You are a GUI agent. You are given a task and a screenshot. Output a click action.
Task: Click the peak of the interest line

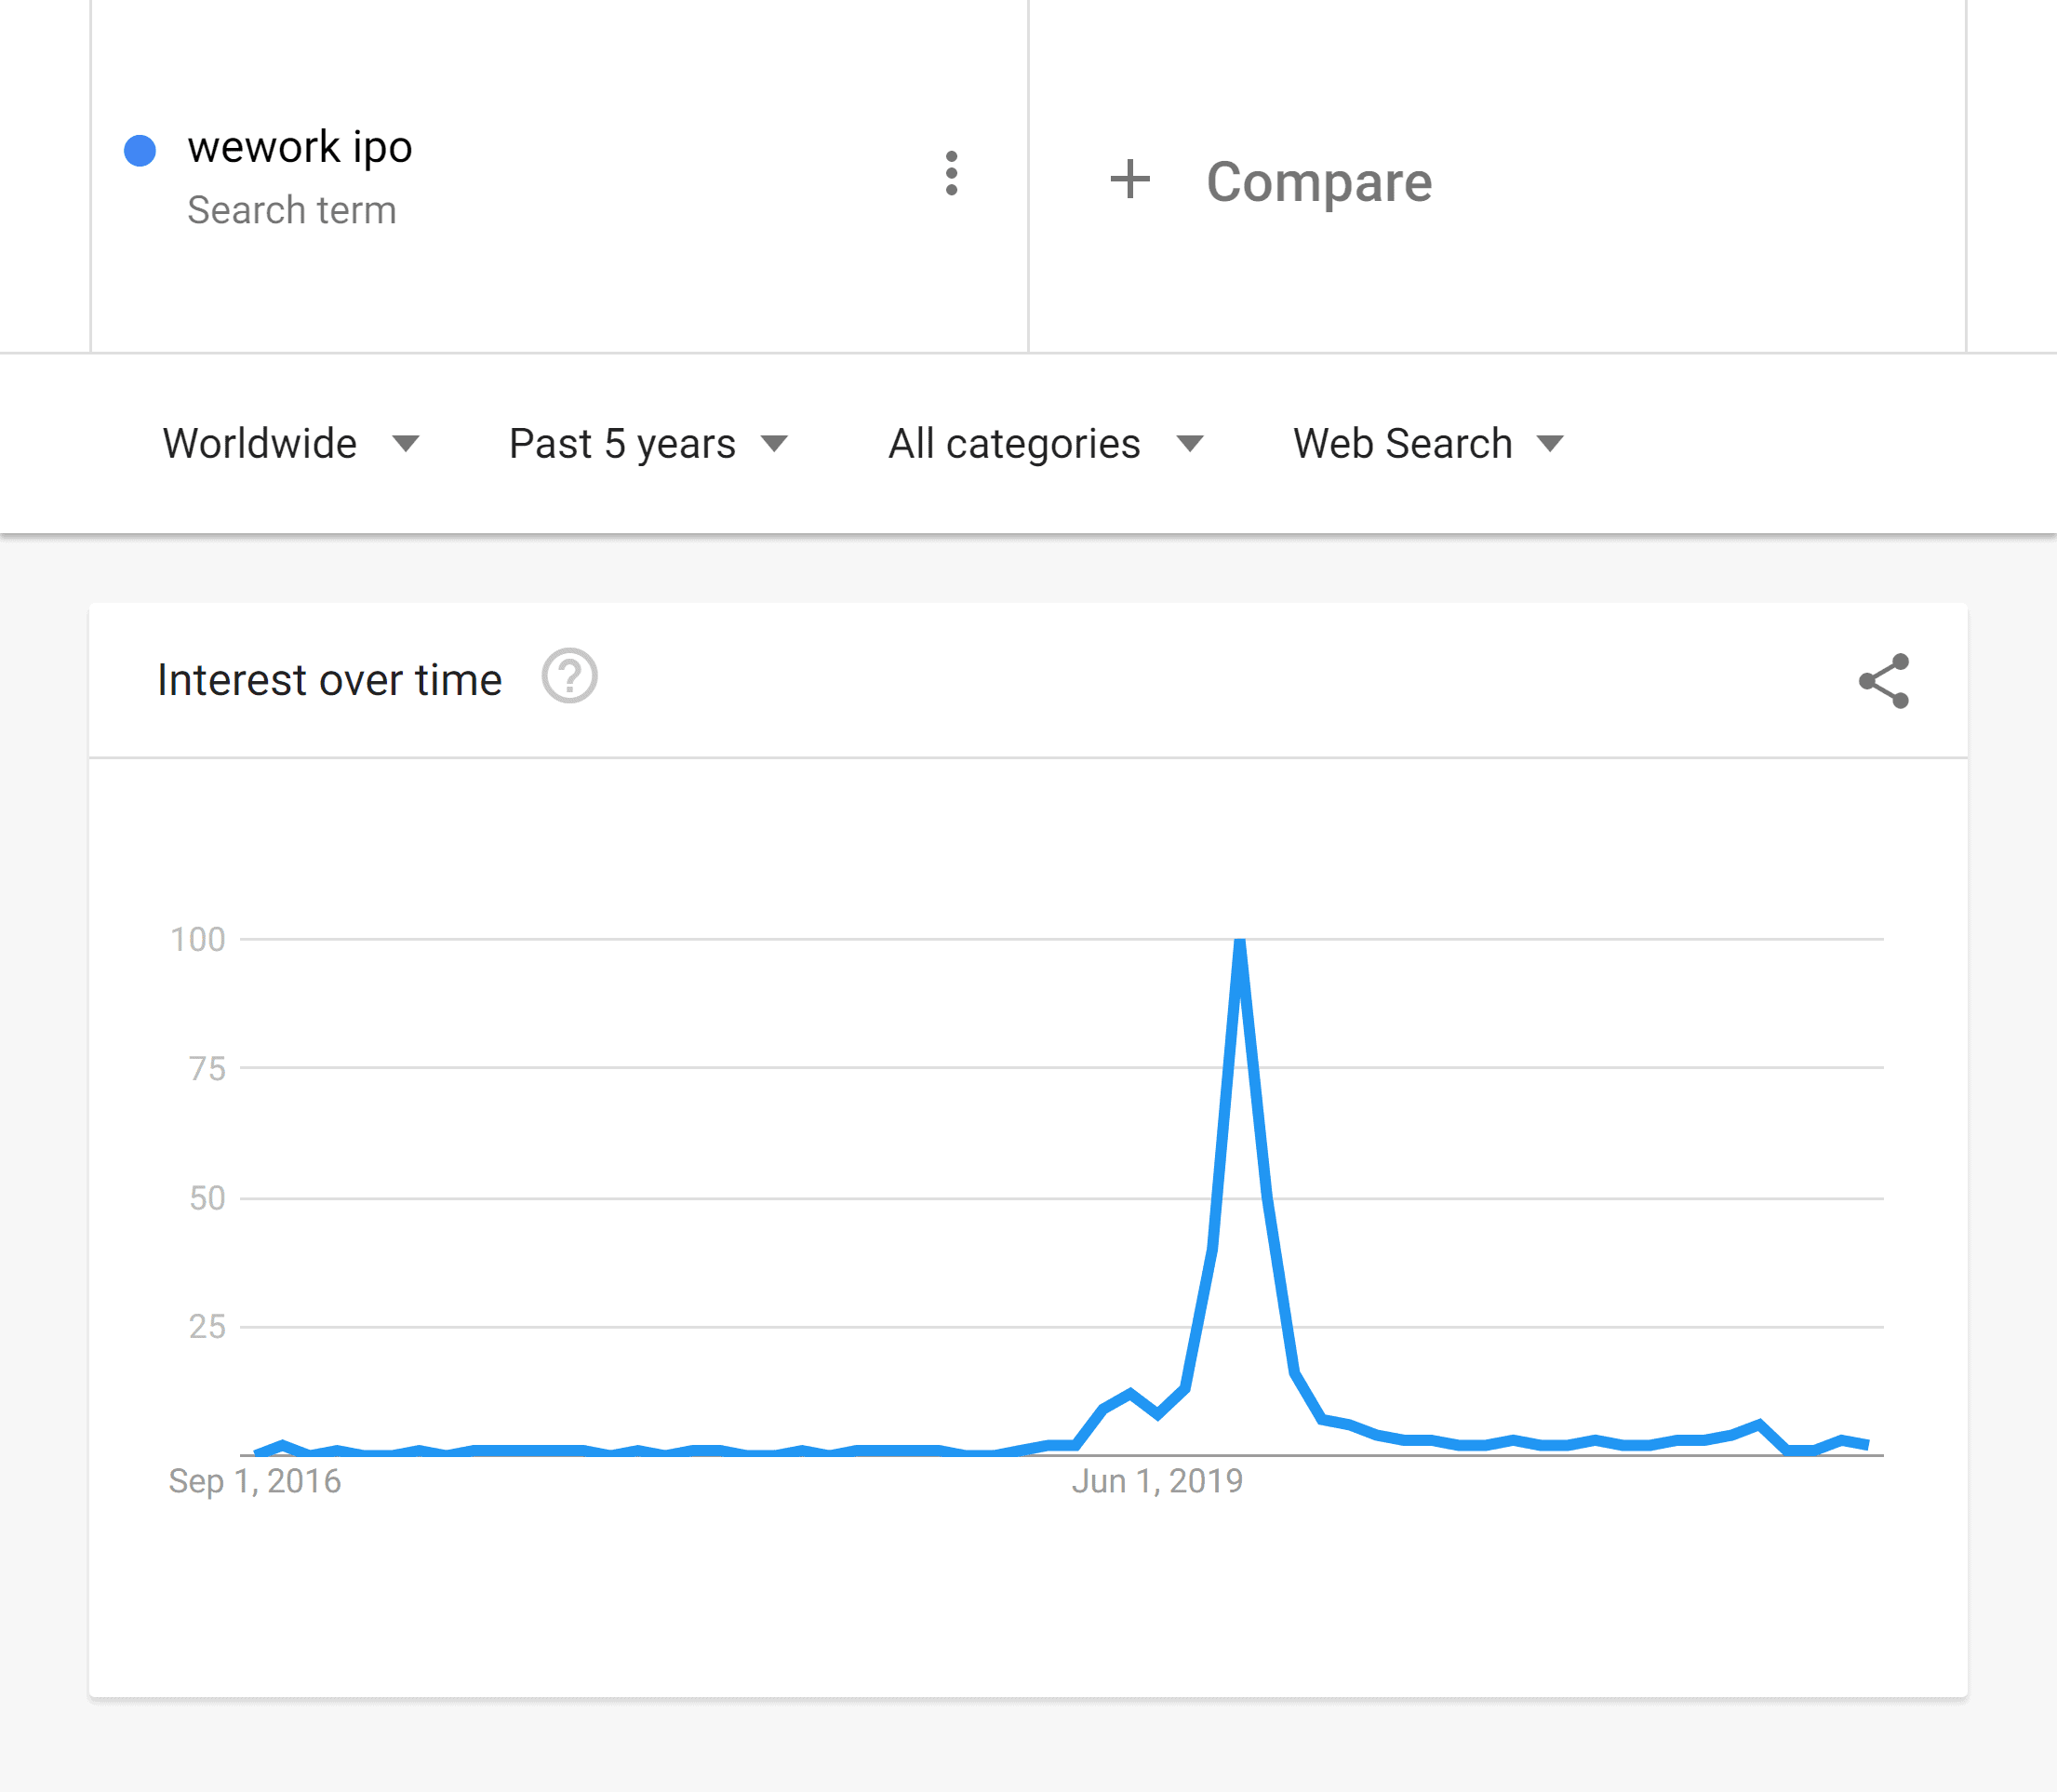1240,941
